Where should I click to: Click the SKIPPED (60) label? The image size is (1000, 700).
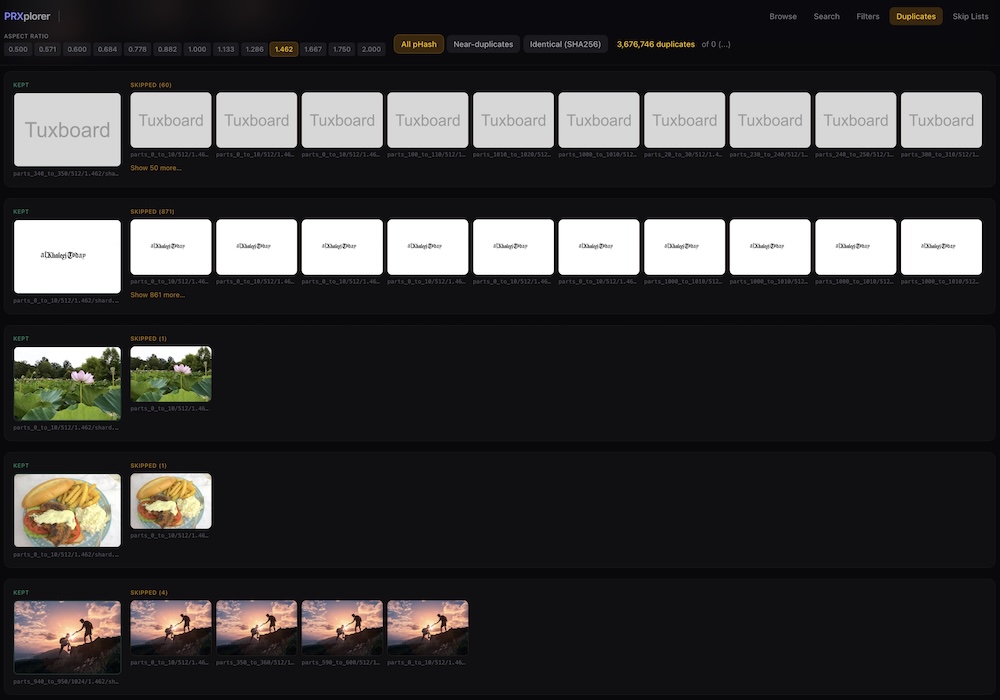[151, 85]
